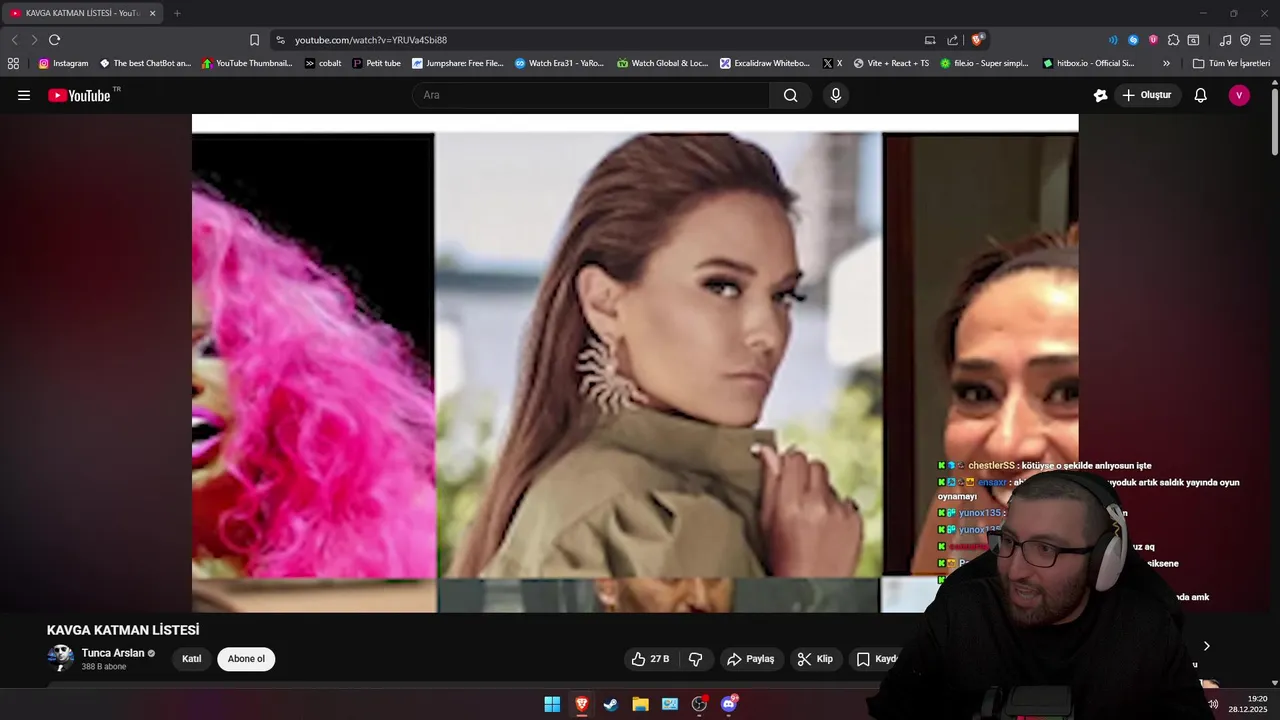Click the blue sound-wave extension icon
The height and width of the screenshot is (720, 1280).
click(x=1113, y=40)
